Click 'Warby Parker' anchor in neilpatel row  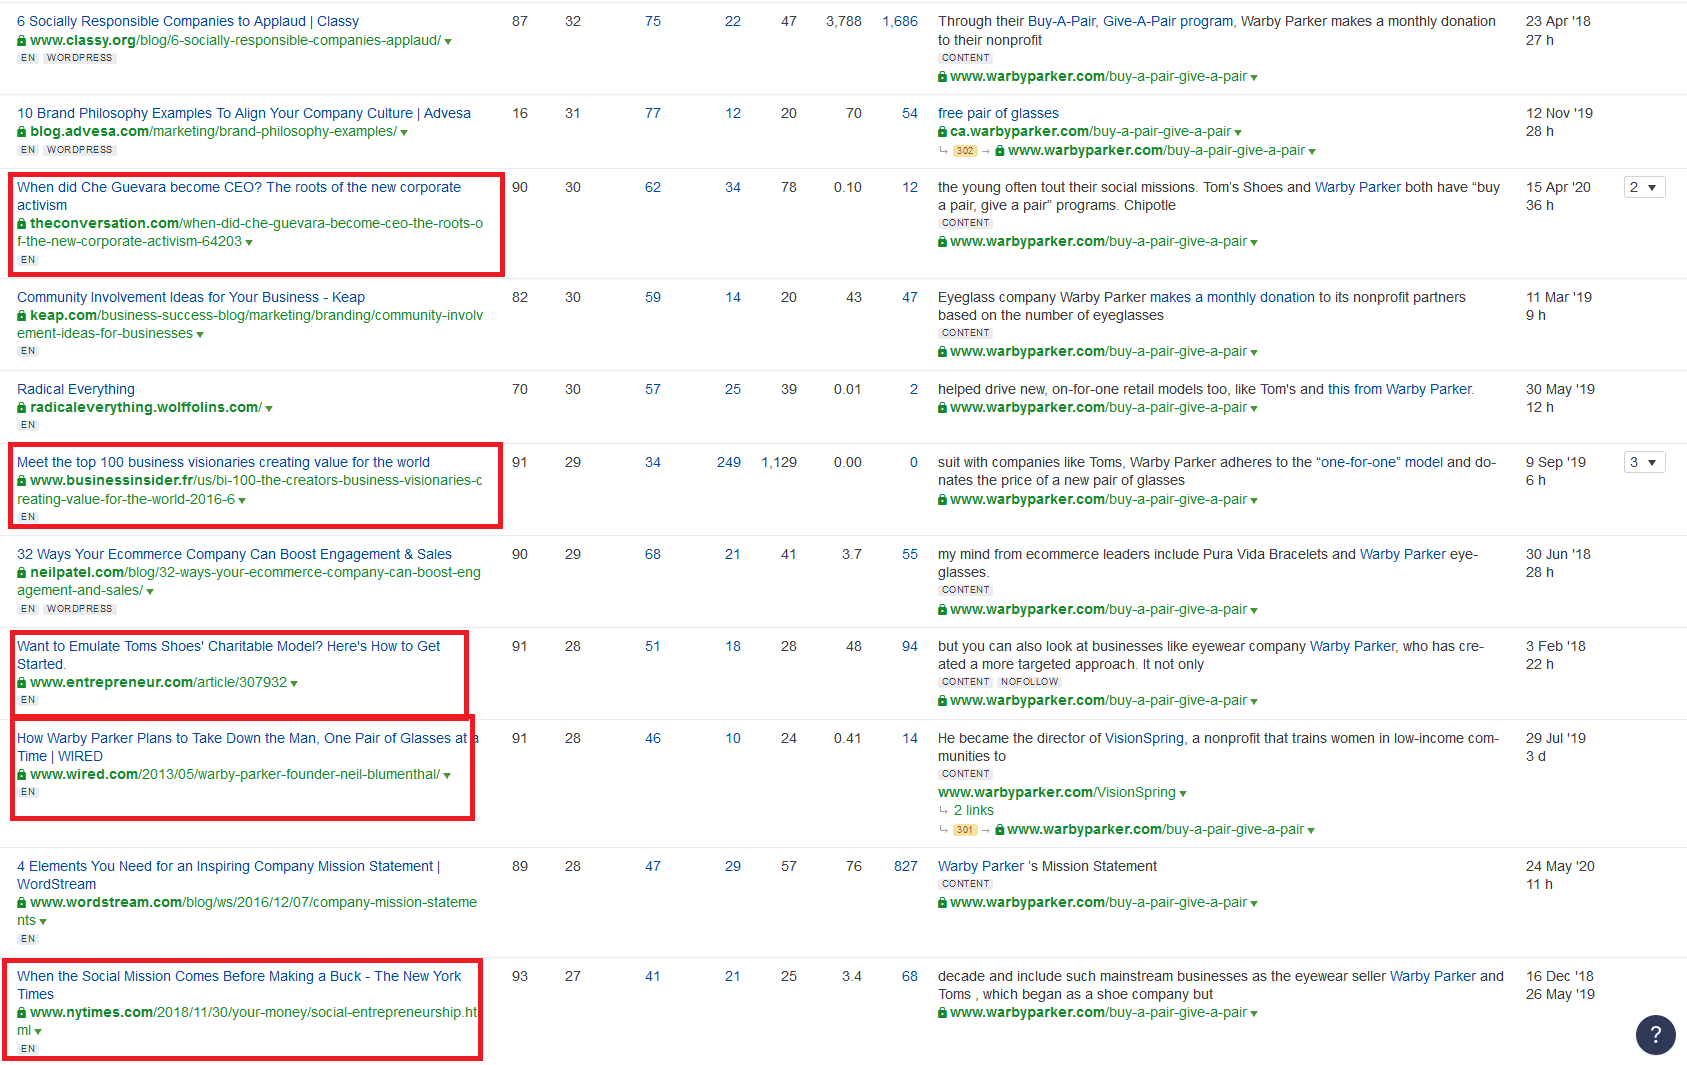(x=1403, y=554)
